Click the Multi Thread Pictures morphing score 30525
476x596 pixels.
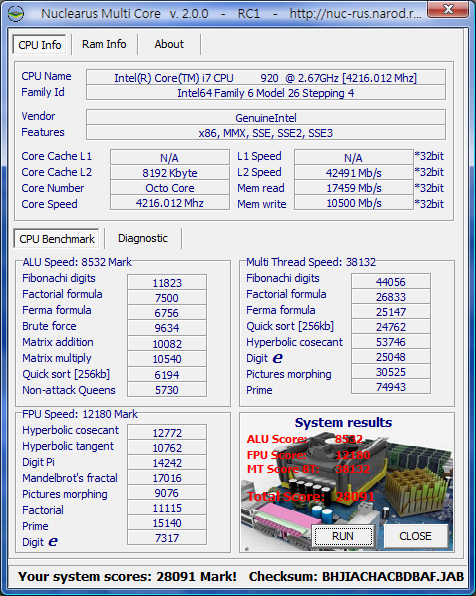(x=391, y=371)
